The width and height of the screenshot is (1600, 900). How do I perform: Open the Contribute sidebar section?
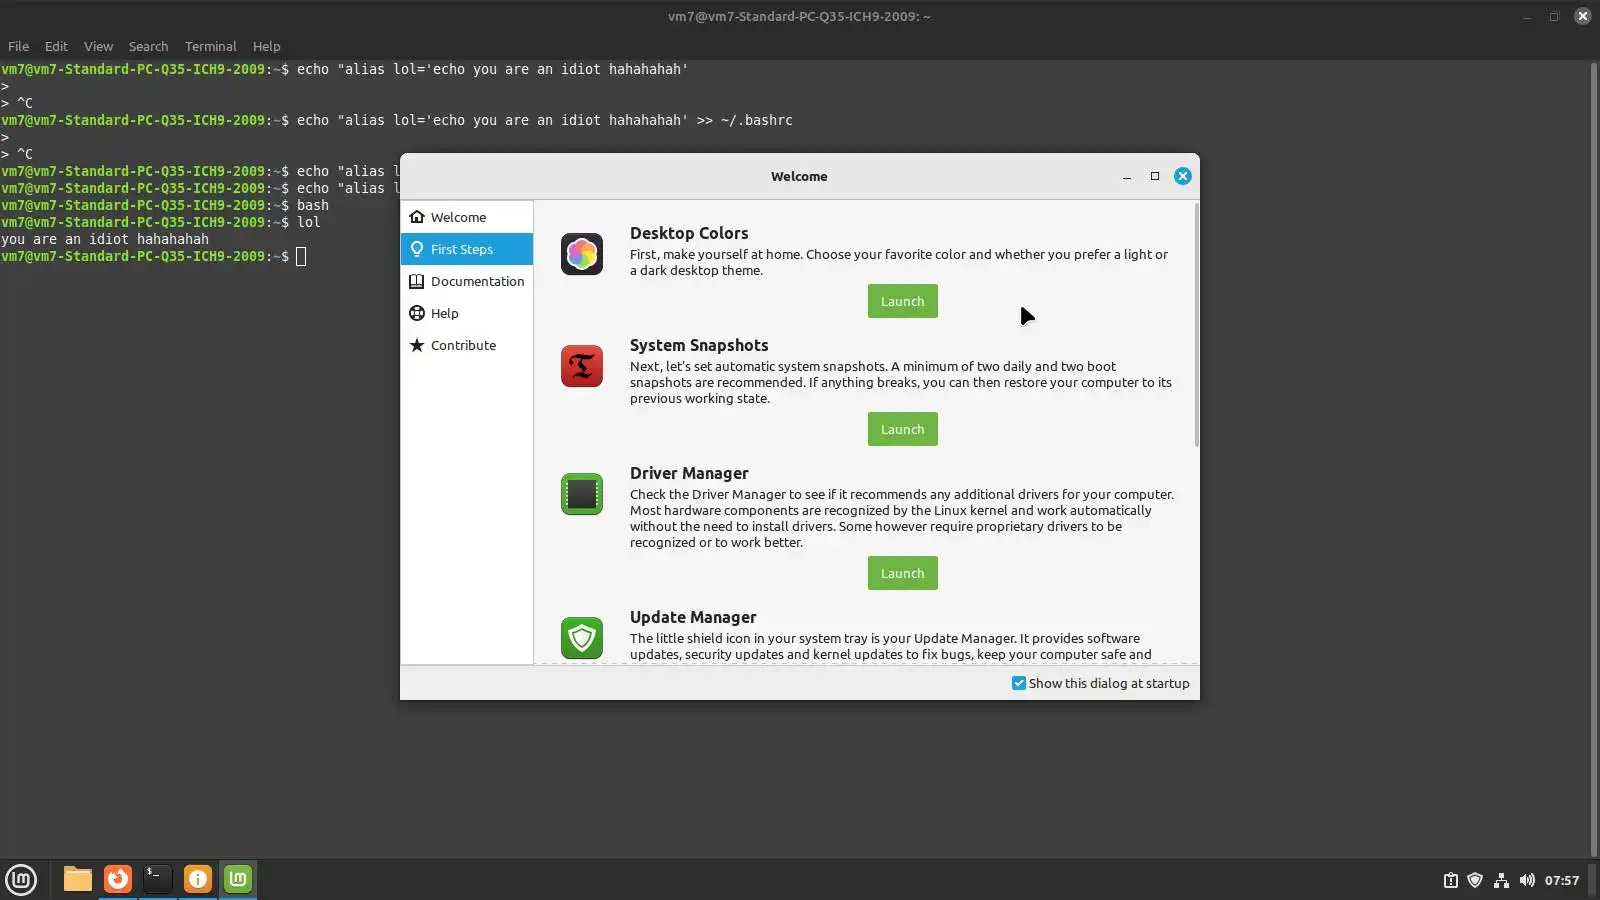click(x=467, y=345)
